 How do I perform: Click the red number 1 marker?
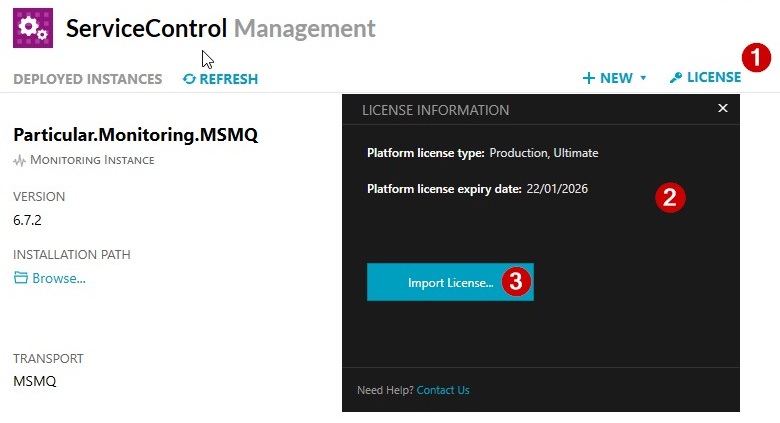point(756,57)
